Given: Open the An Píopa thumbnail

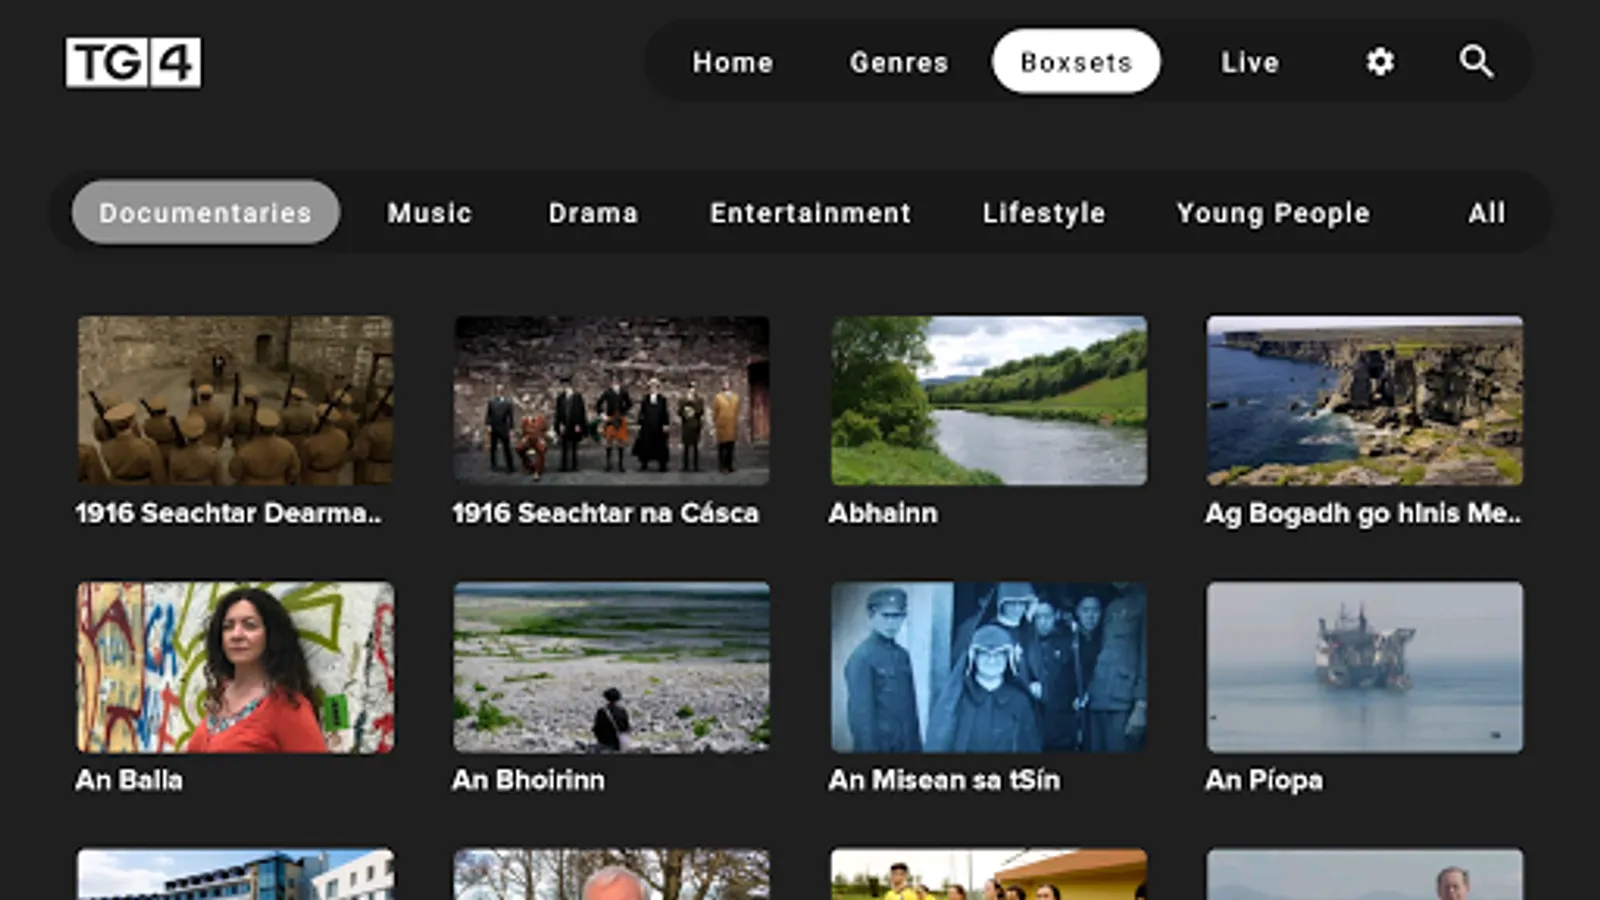Looking at the screenshot, I should click(1365, 667).
